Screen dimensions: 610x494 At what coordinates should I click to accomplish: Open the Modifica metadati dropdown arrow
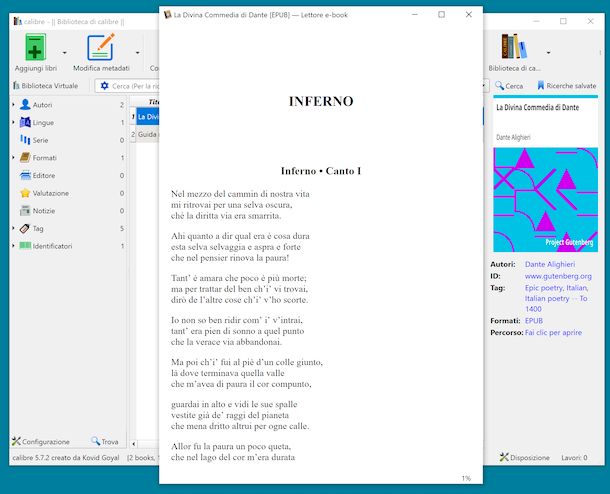[137, 53]
